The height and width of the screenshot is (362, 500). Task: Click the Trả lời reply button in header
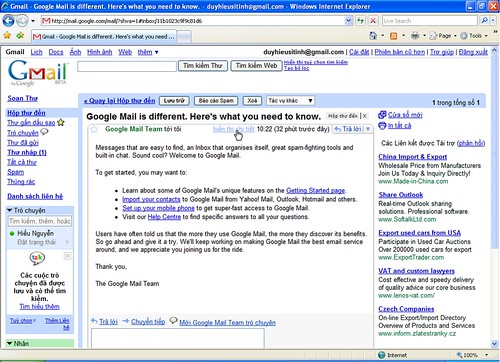pyautogui.click(x=348, y=129)
